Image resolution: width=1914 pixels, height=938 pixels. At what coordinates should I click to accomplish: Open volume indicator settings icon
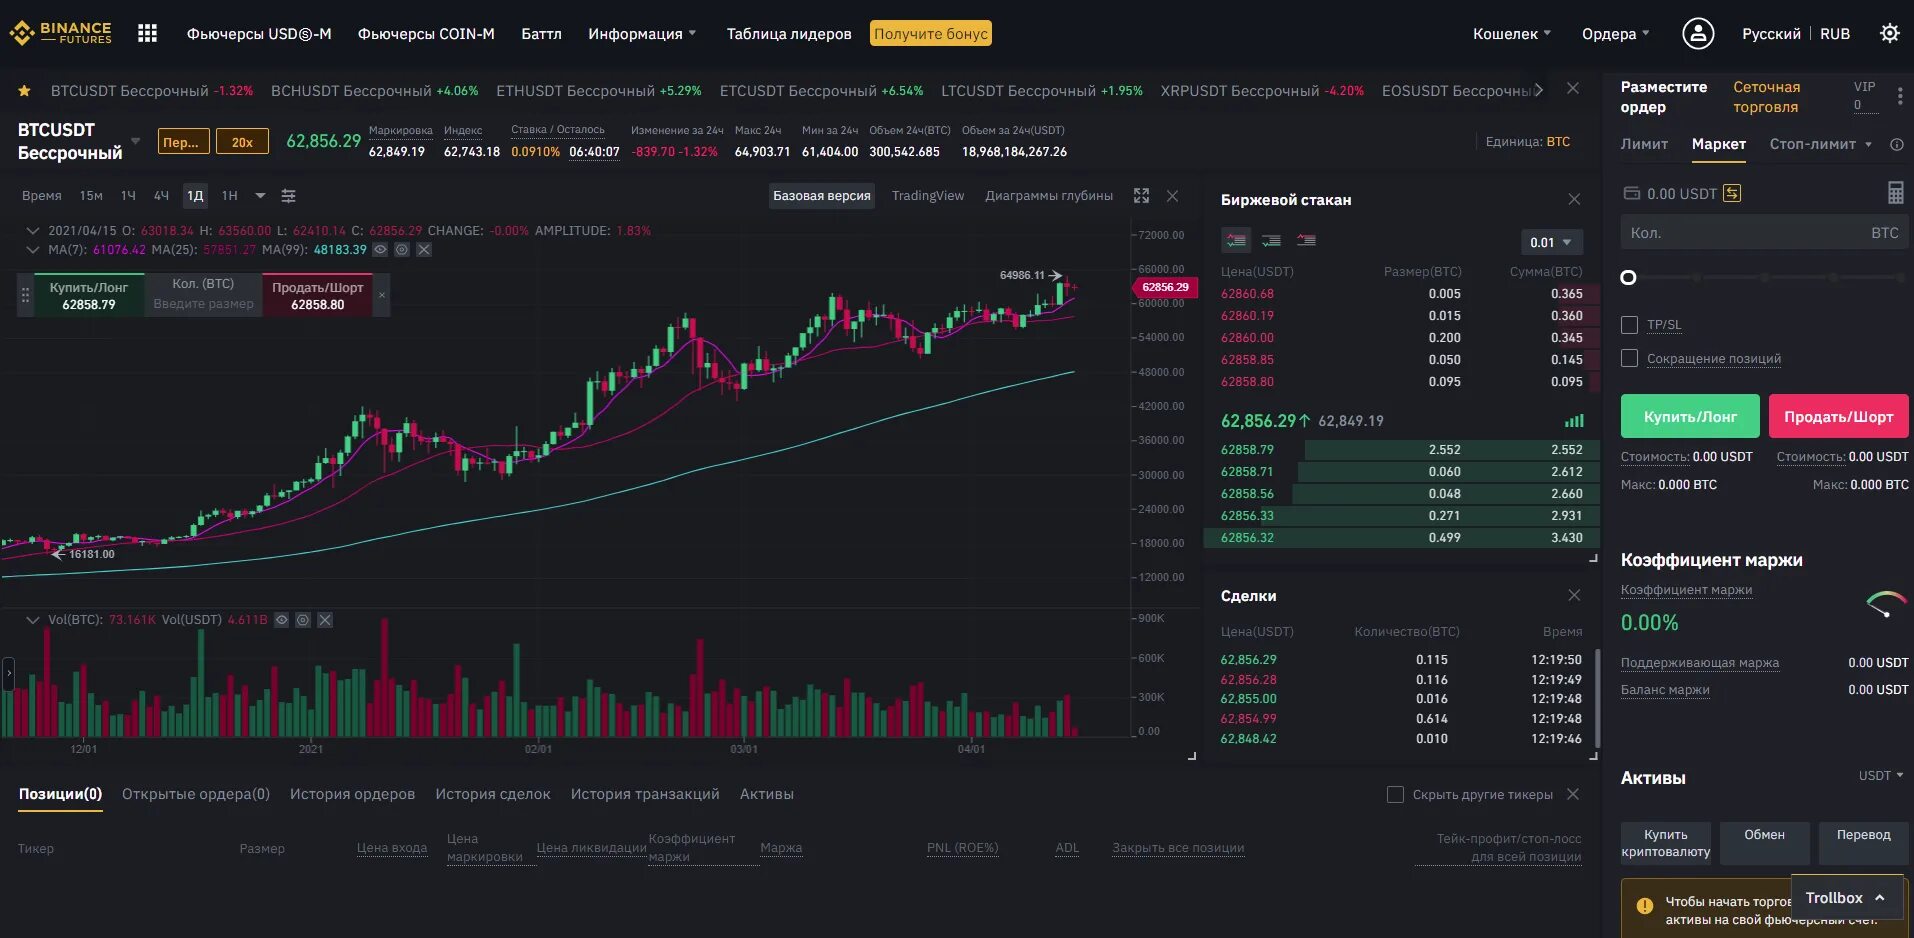click(303, 620)
